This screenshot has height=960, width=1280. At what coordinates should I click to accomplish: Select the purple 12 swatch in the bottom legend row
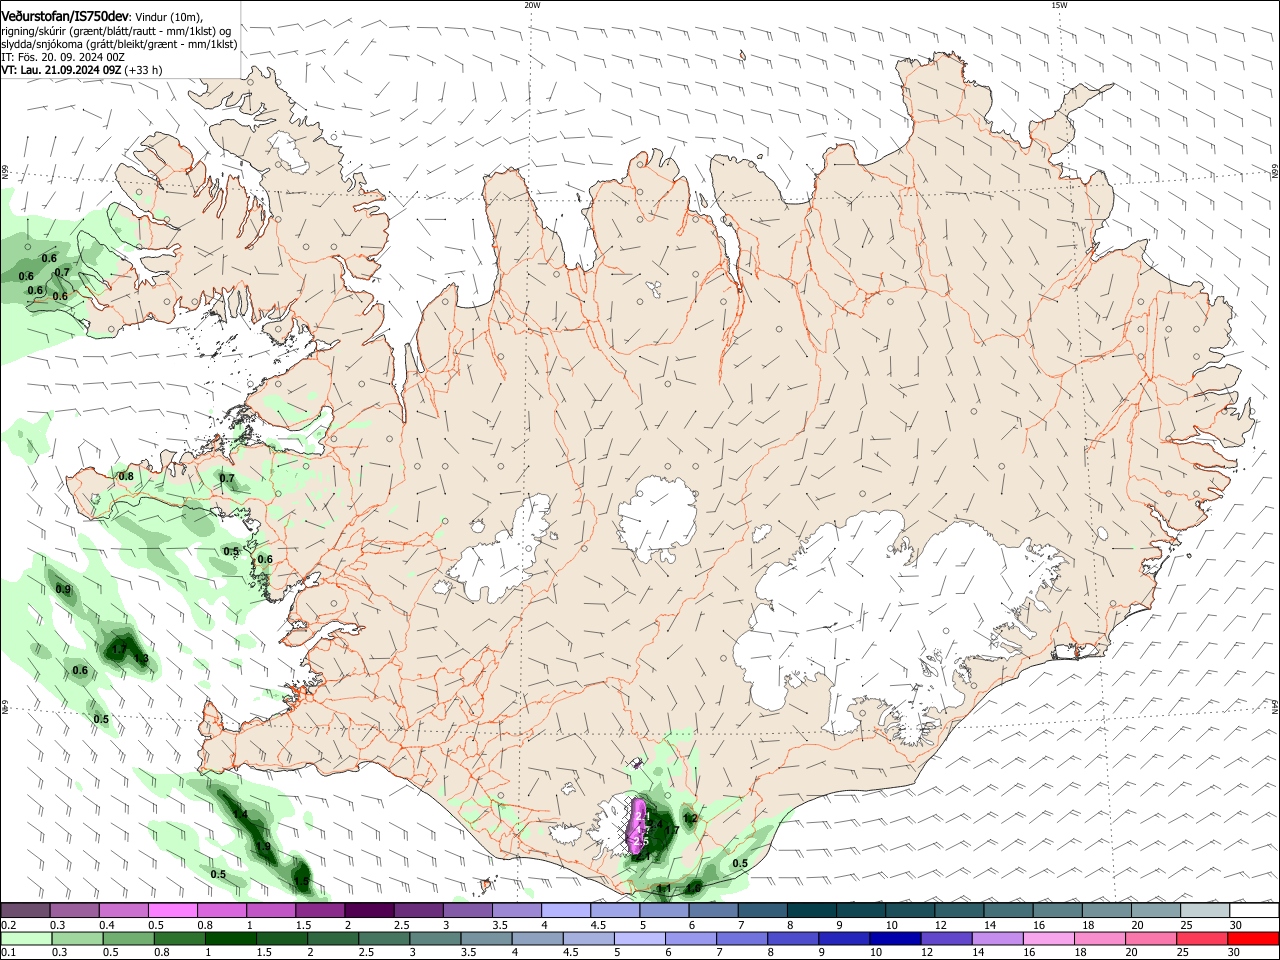coord(947,938)
